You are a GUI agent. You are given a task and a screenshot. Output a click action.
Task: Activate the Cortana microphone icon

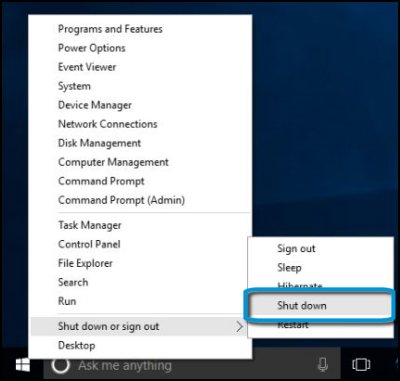pyautogui.click(x=323, y=365)
